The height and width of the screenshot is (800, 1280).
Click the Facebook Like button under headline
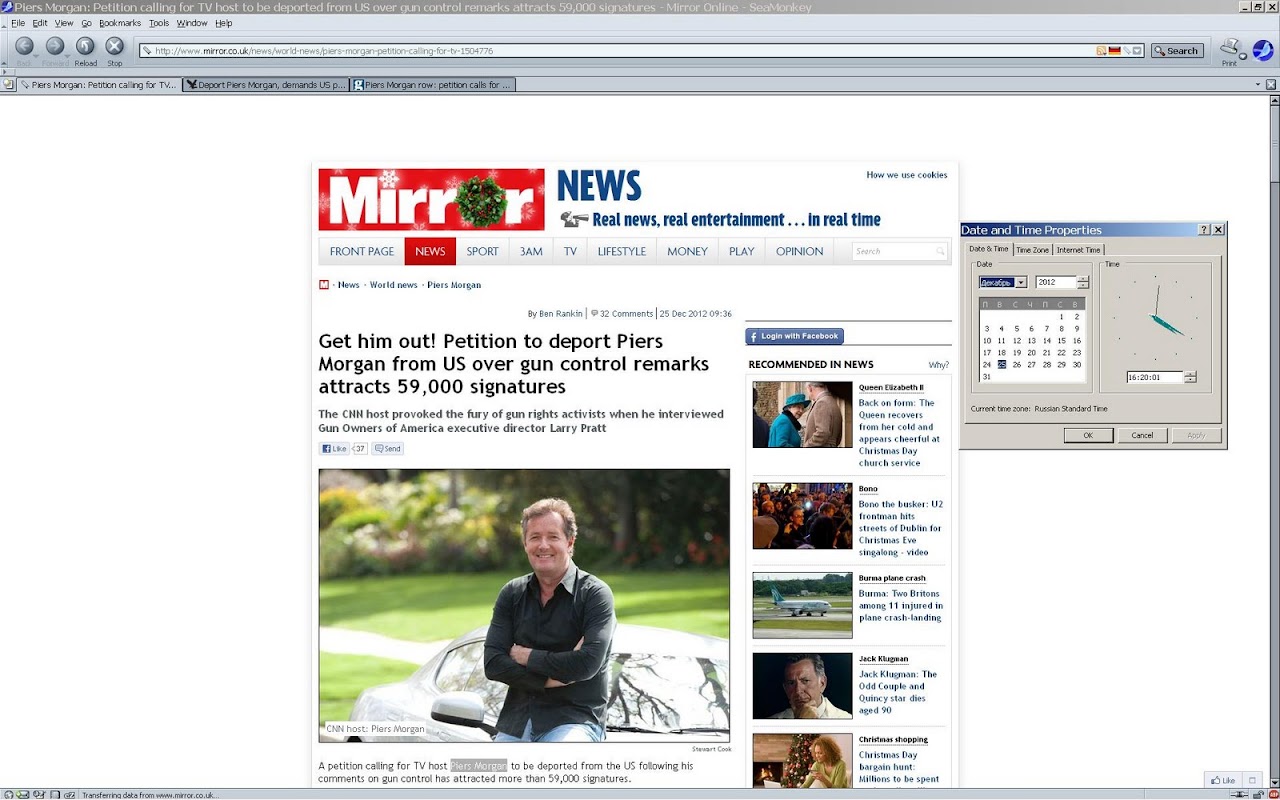[335, 449]
